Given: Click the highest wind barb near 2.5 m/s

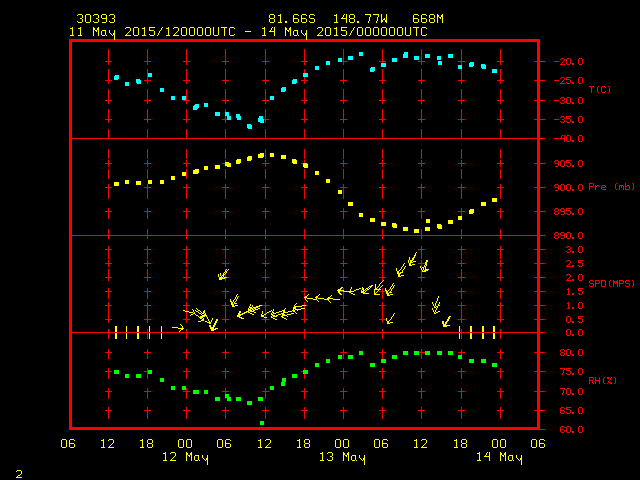Looking at the screenshot, I should click(412, 259).
